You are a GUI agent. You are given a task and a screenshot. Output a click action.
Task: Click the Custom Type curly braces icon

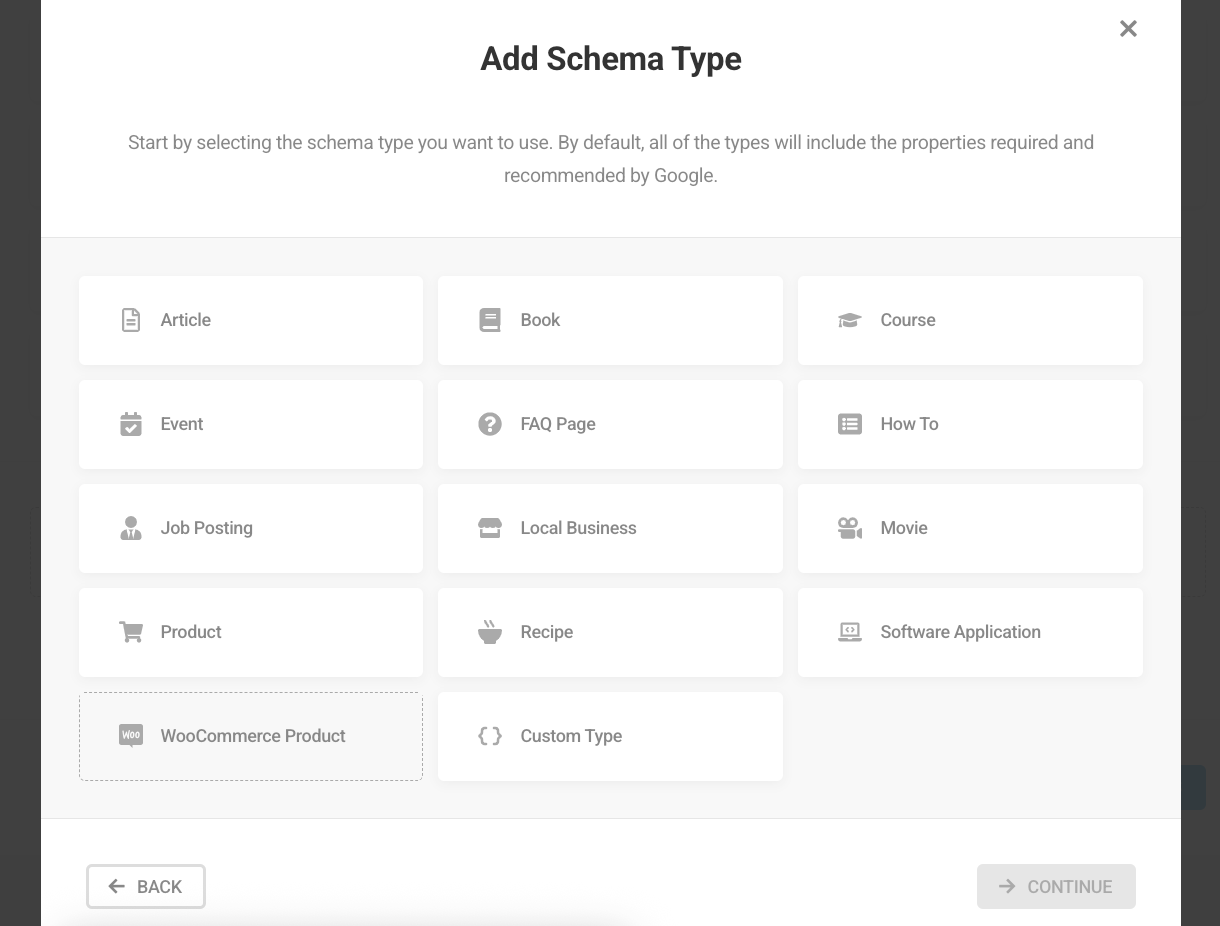[x=490, y=736]
